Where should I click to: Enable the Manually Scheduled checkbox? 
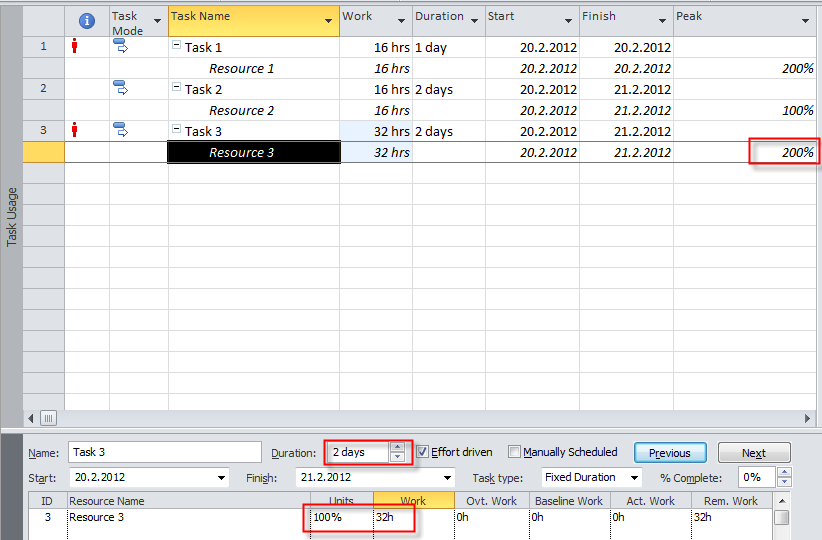[515, 452]
